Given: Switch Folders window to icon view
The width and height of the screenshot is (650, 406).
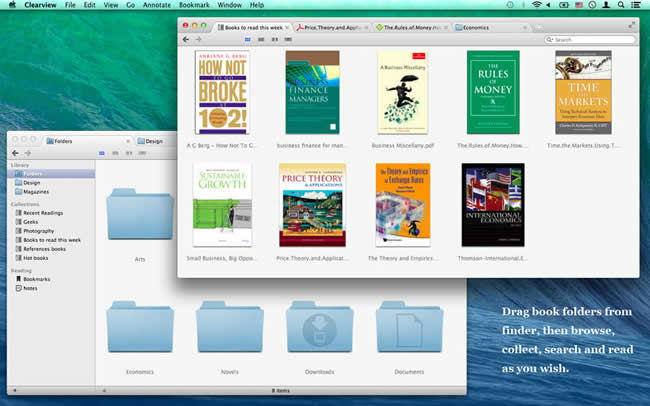Looking at the screenshot, I should click(x=102, y=152).
